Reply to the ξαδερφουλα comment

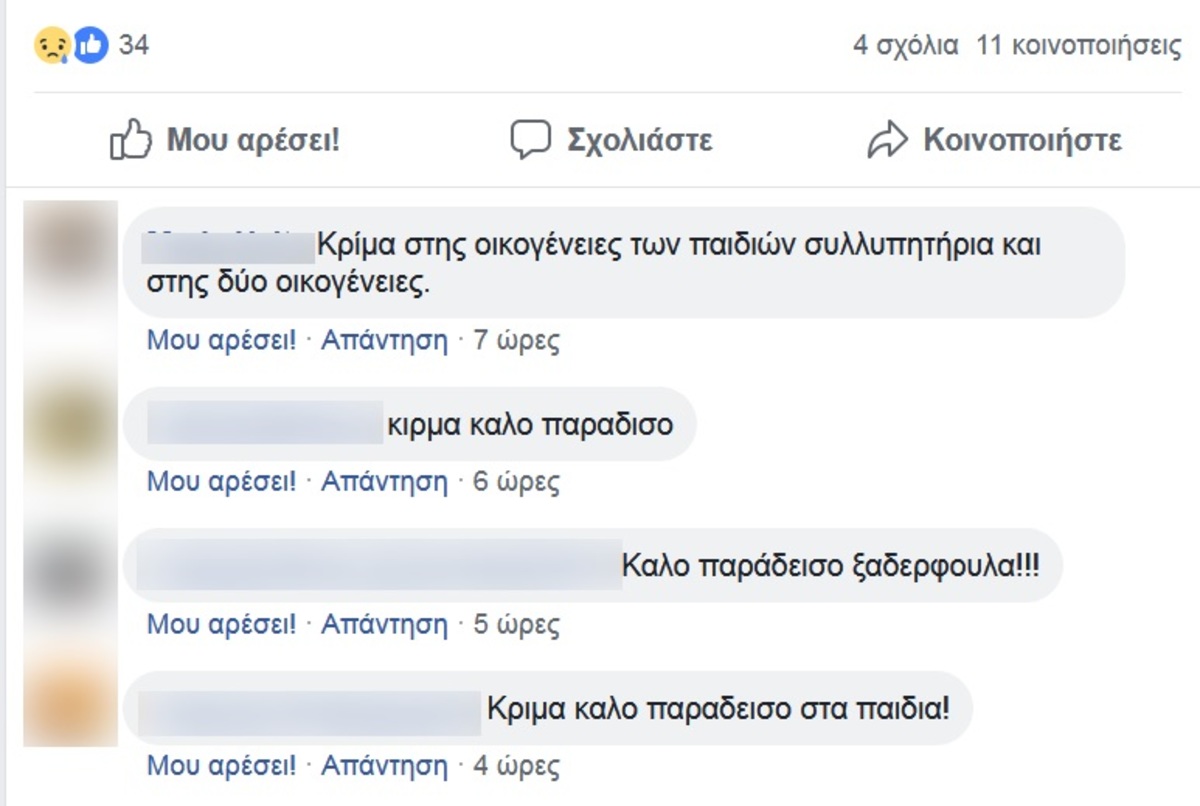point(384,625)
